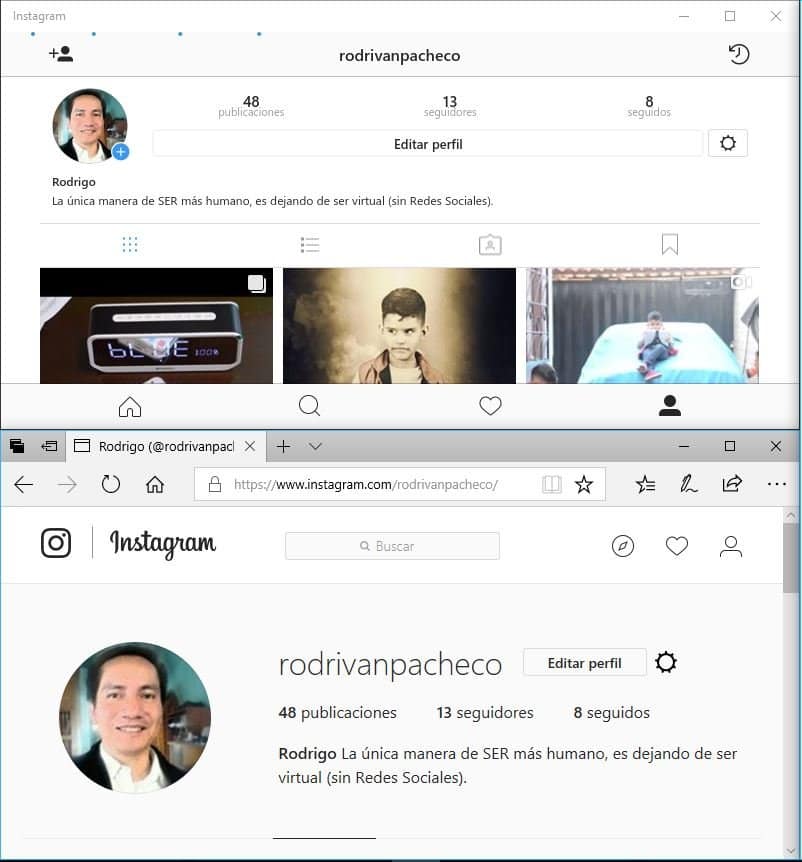Select the home icon in the bottom navigation
The width and height of the screenshot is (802, 862).
129,406
